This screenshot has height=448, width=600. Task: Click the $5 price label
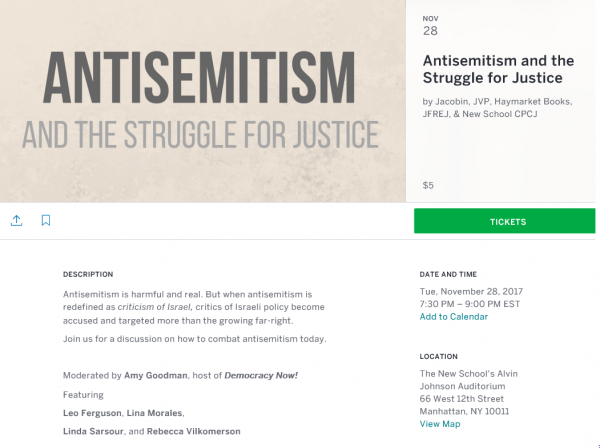pyautogui.click(x=428, y=186)
